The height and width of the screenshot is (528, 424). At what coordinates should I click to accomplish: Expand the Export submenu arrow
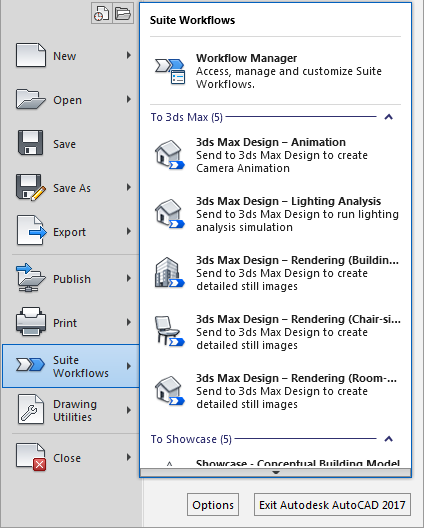129,231
